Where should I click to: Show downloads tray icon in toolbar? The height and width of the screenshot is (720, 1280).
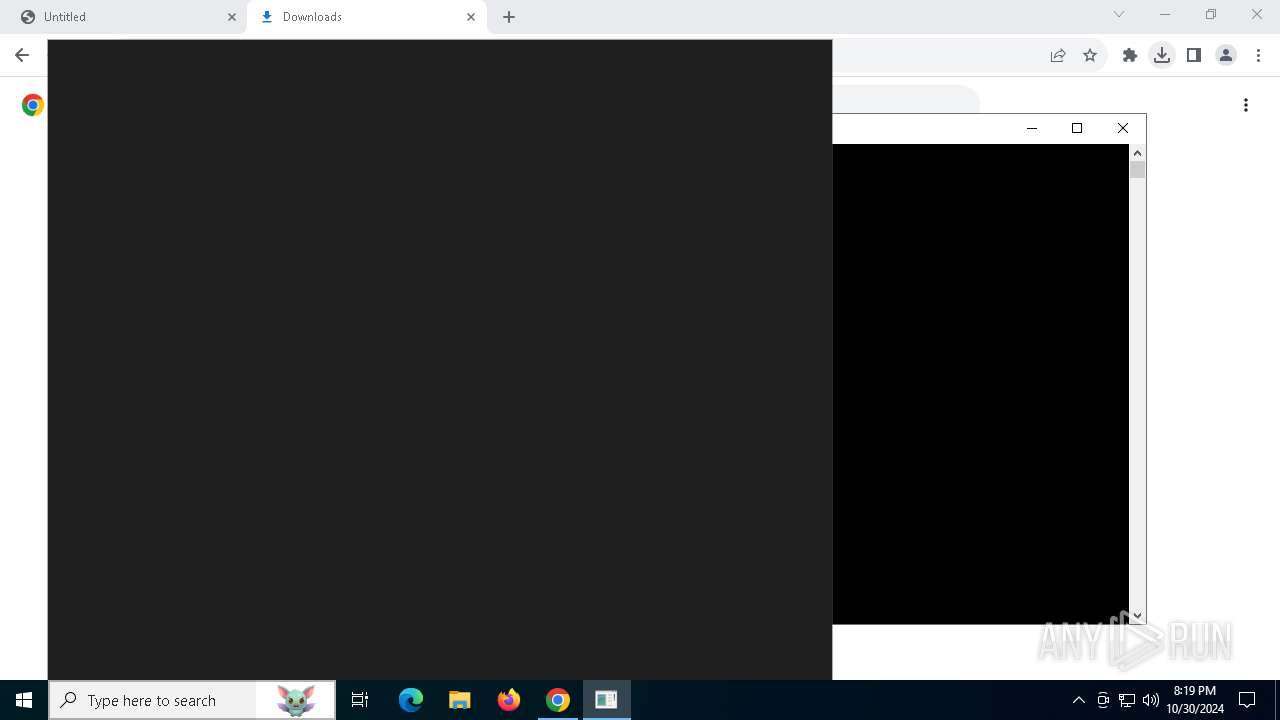click(1162, 56)
